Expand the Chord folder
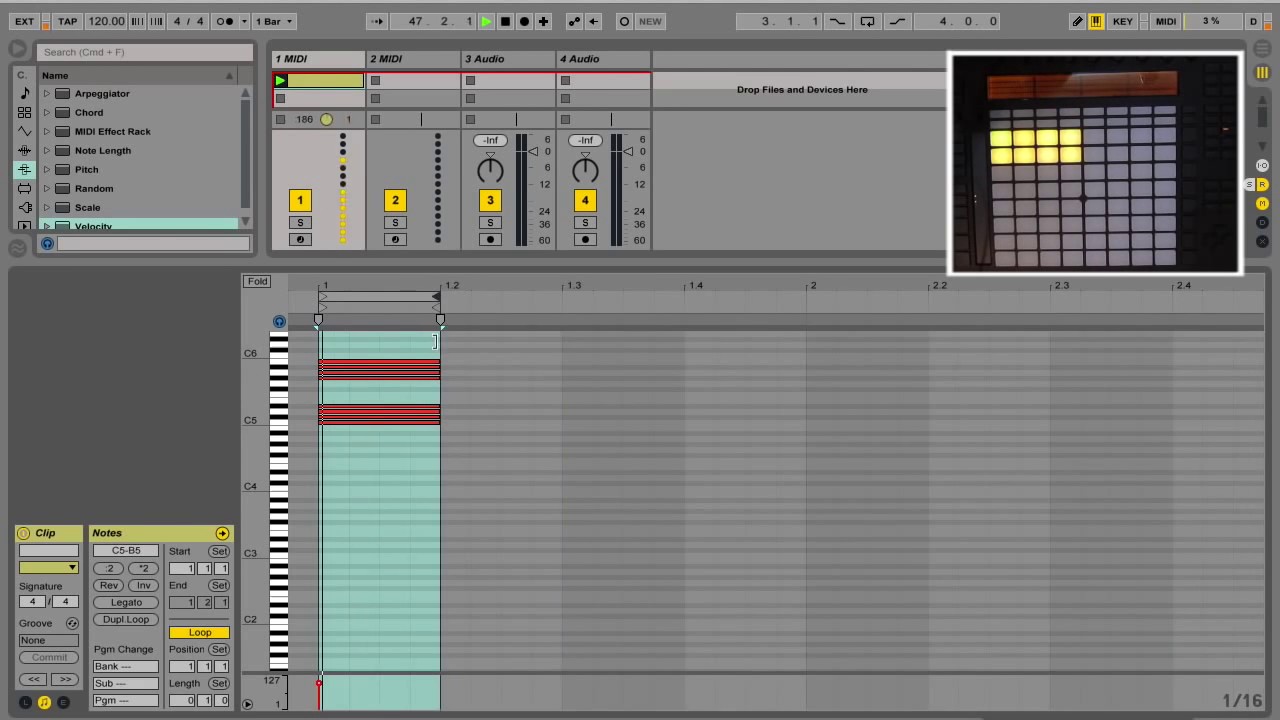This screenshot has height=720, width=1280. 46,113
